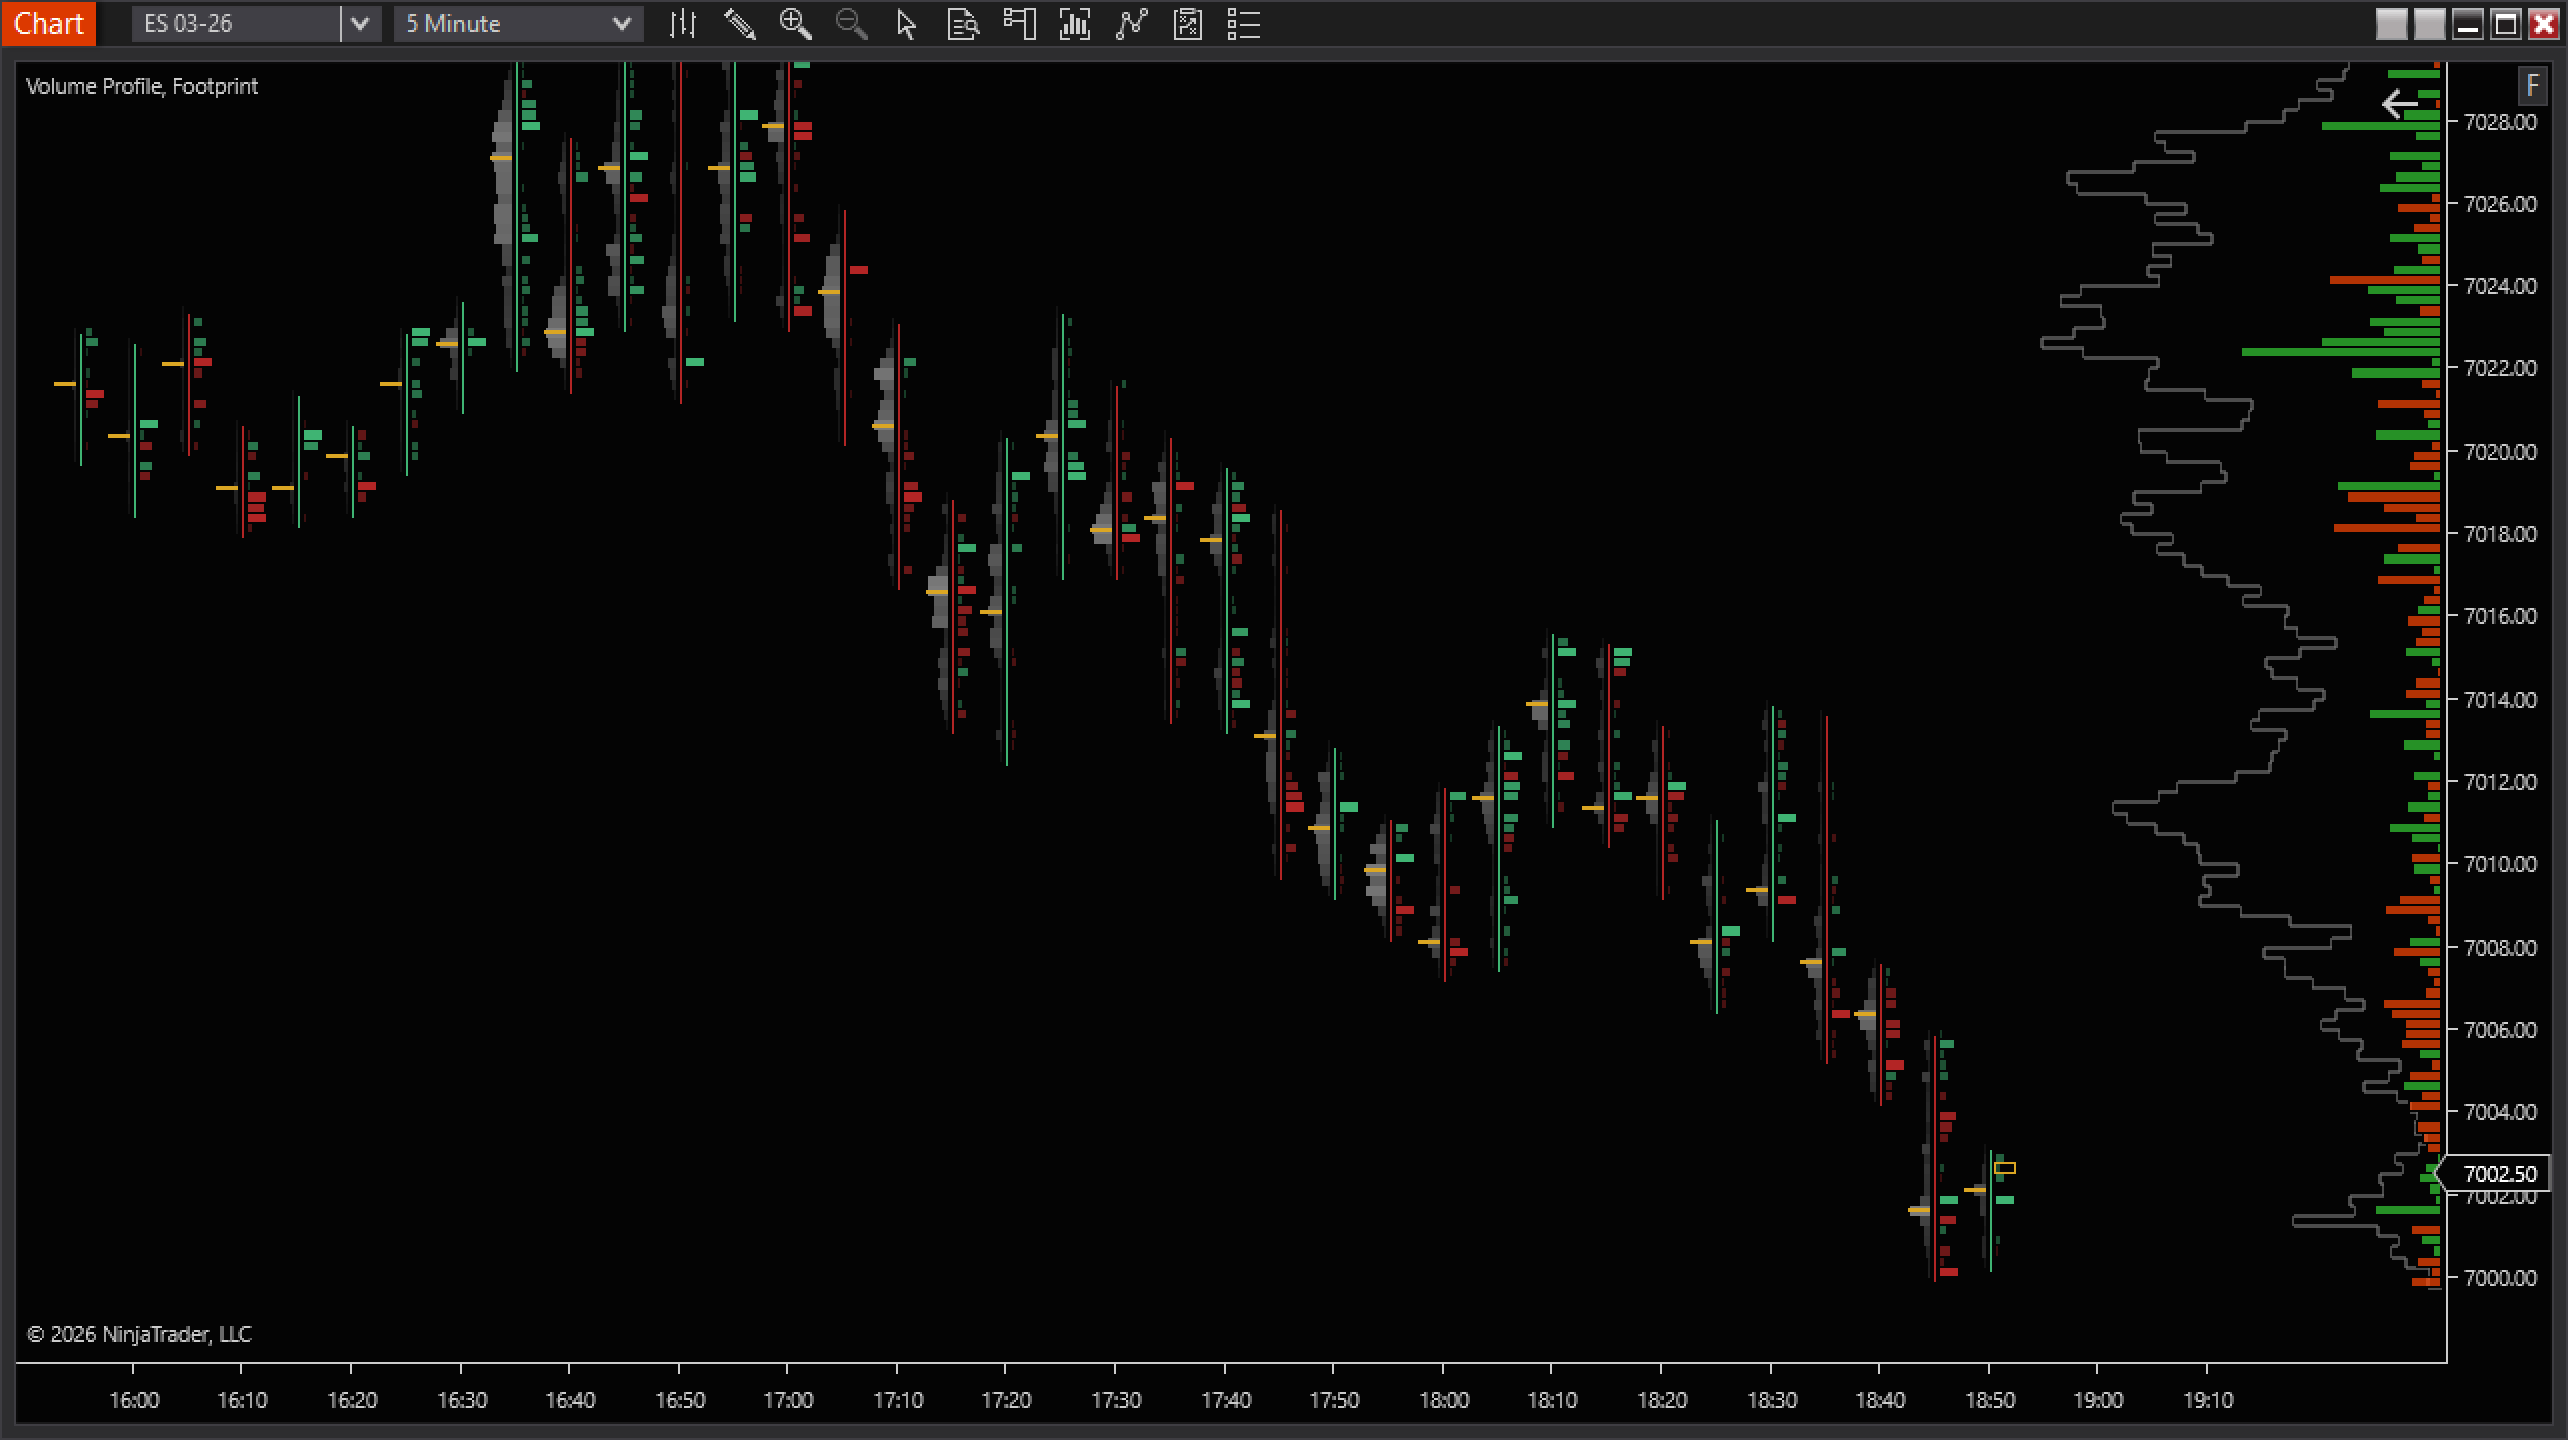The width and height of the screenshot is (2568, 1440).
Task: Minimize the chart window
Action: 2467,24
